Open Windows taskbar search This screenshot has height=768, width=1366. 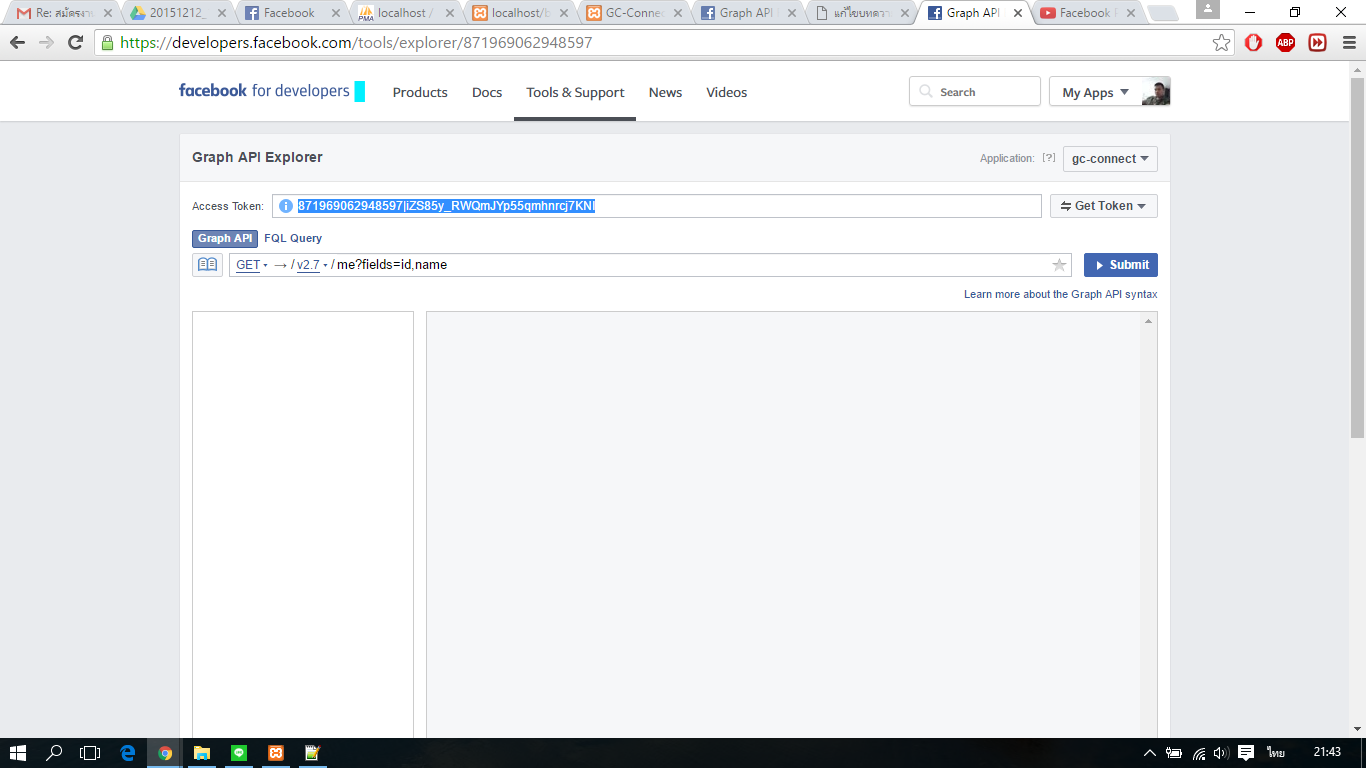click(55, 753)
